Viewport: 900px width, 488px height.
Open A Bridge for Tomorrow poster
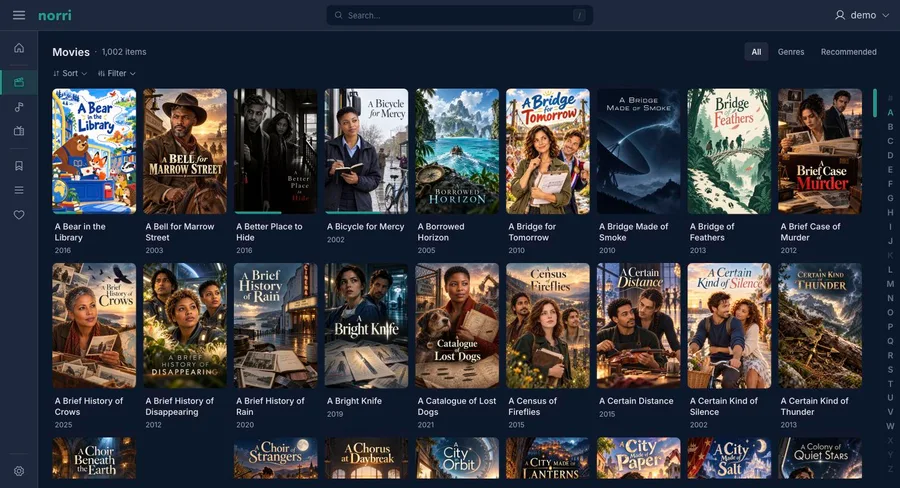[x=548, y=151]
